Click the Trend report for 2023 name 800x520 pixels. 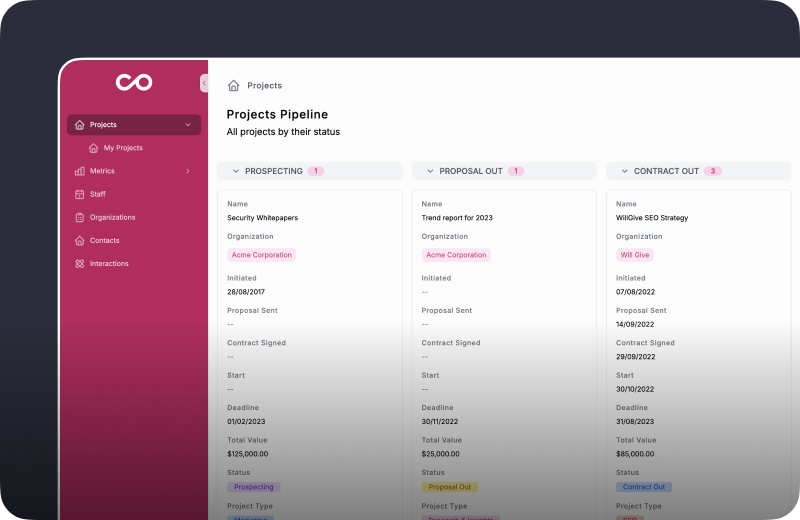tap(457, 218)
